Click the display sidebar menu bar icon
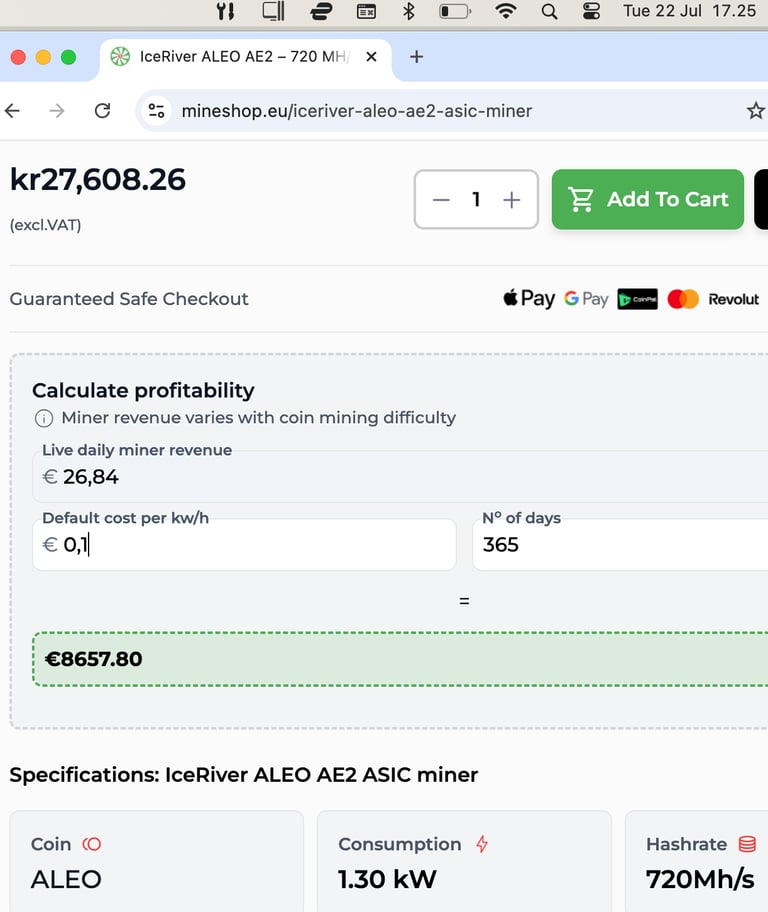 pyautogui.click(x=273, y=11)
